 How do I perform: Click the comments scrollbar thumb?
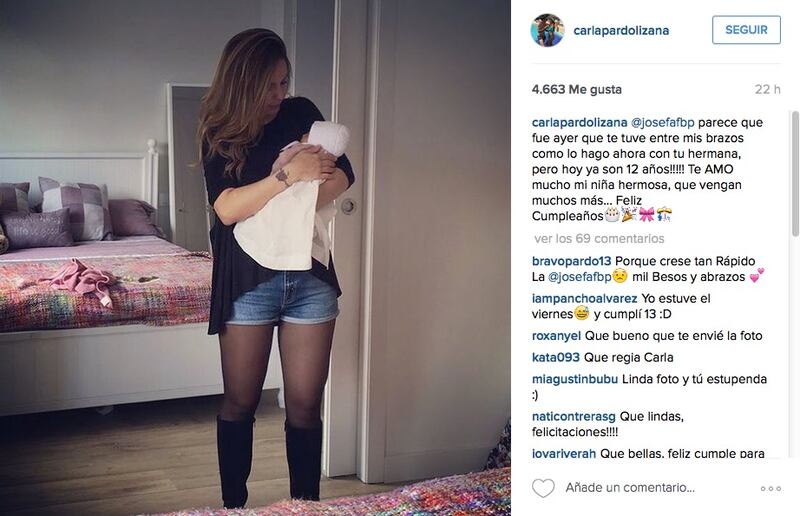click(x=794, y=174)
